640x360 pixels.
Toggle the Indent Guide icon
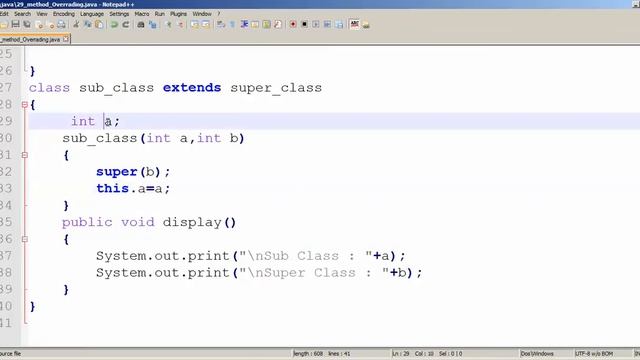click(244, 24)
